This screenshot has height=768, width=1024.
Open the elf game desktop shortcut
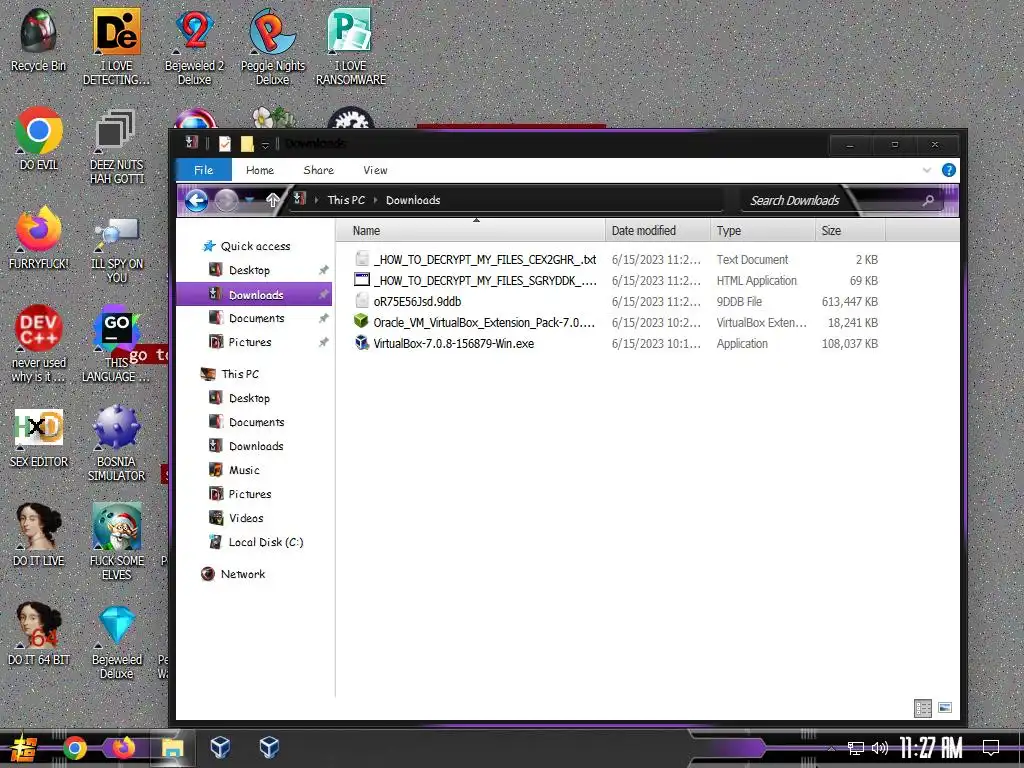116,541
